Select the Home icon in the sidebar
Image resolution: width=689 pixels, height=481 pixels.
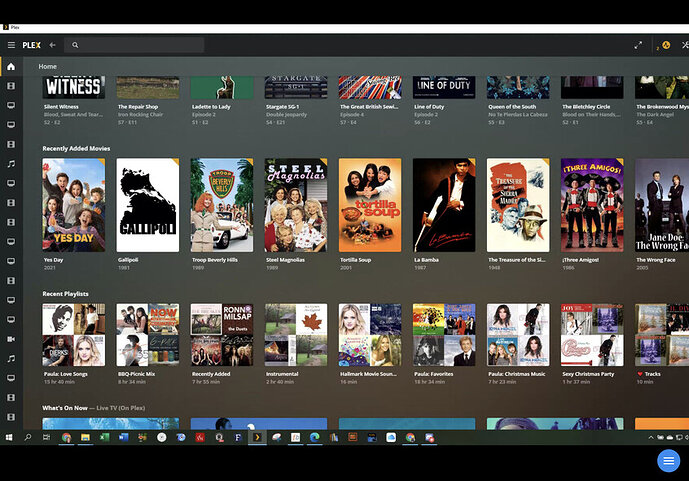[11, 66]
